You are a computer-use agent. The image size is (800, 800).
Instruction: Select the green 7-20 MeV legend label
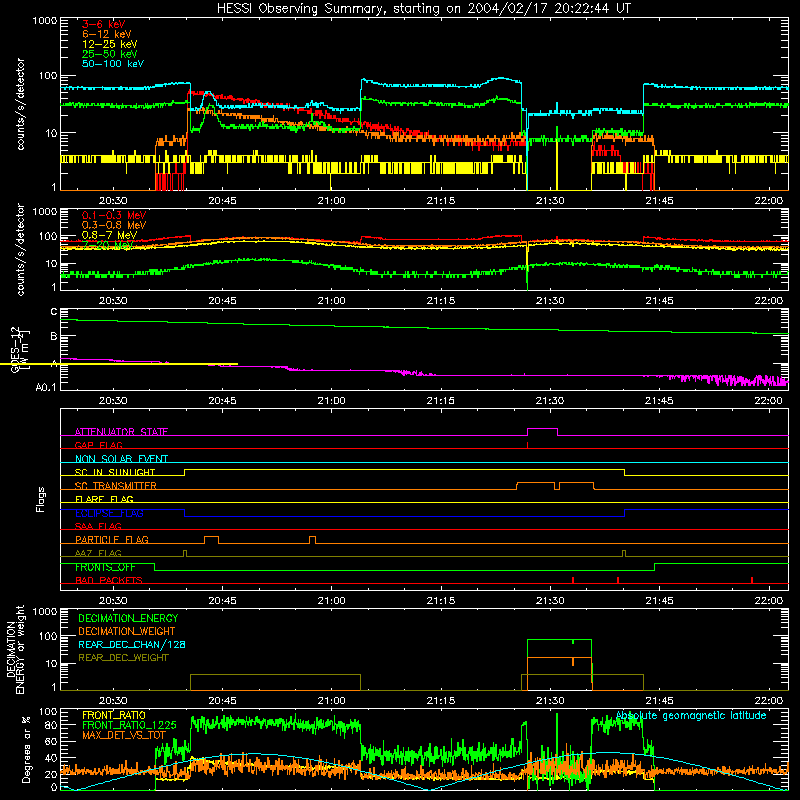[108, 245]
